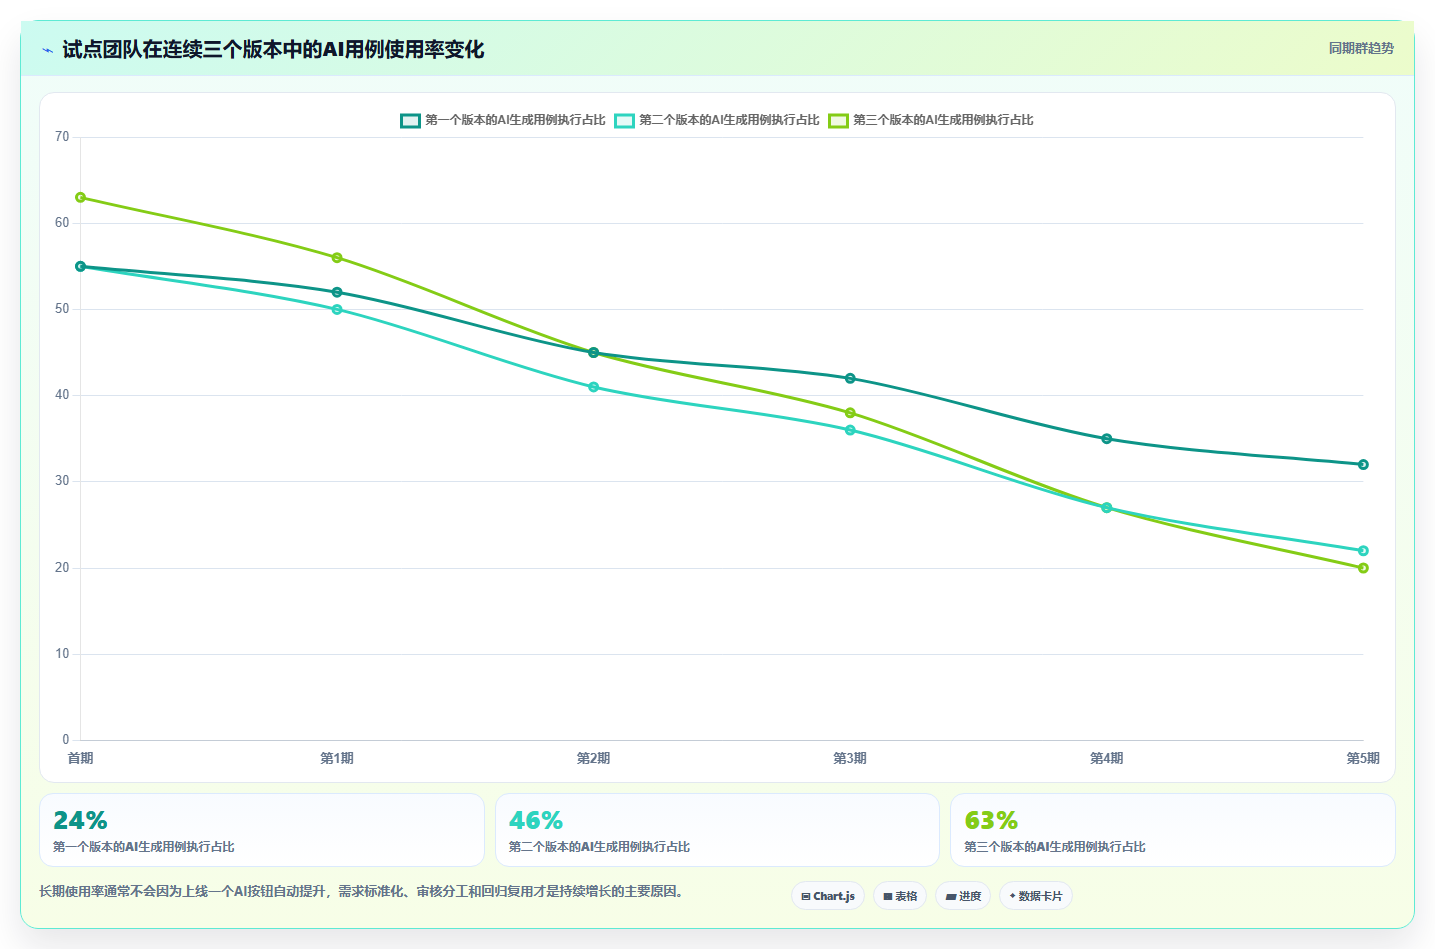Select the 24% first-version stat card
The width and height of the screenshot is (1435, 949).
[262, 830]
